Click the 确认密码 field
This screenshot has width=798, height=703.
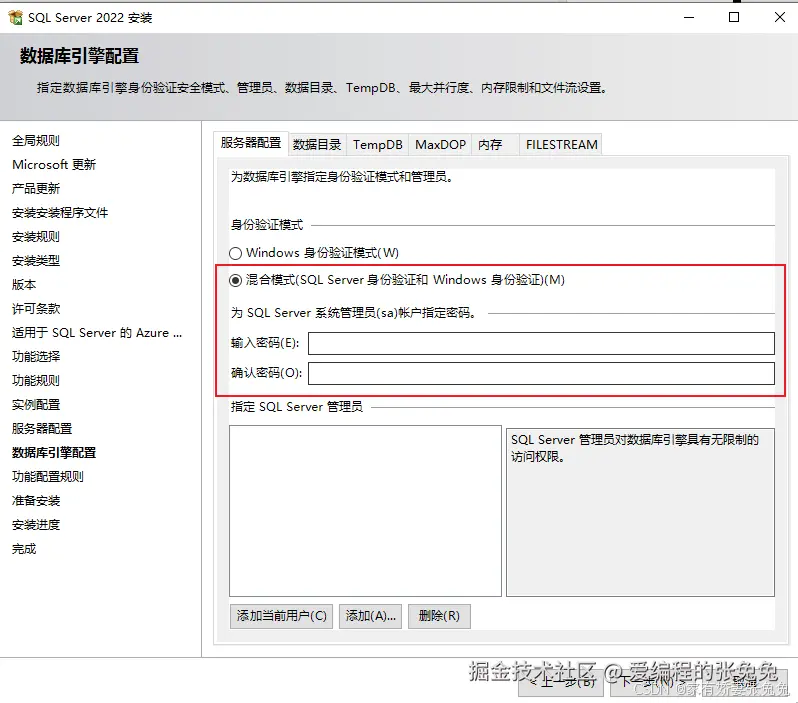point(541,373)
